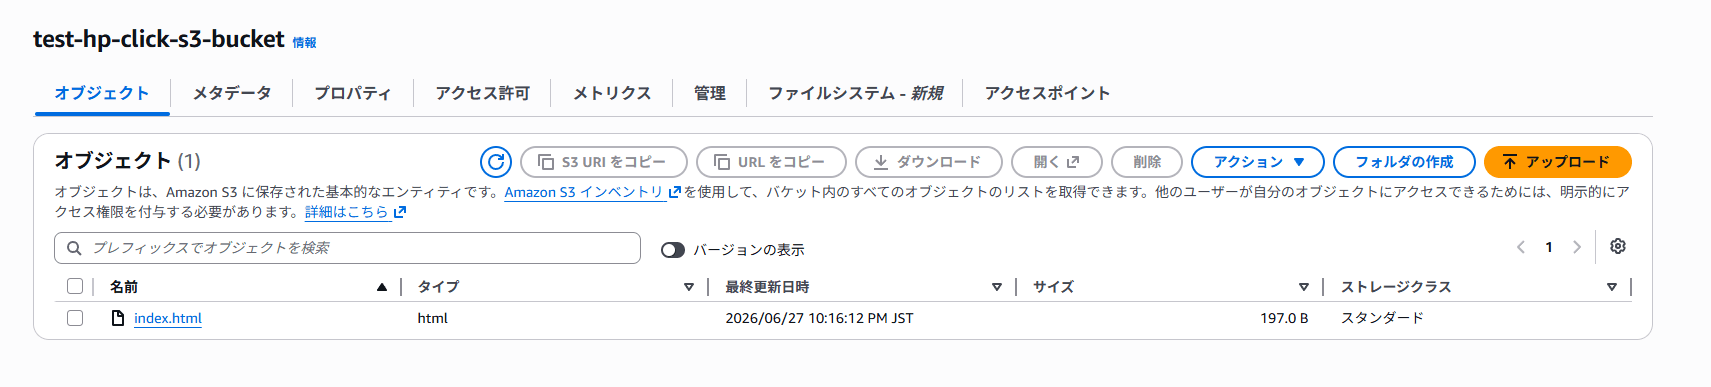The height and width of the screenshot is (387, 1711).
Task: Switch to the プロパティ tab
Action: click(x=353, y=93)
